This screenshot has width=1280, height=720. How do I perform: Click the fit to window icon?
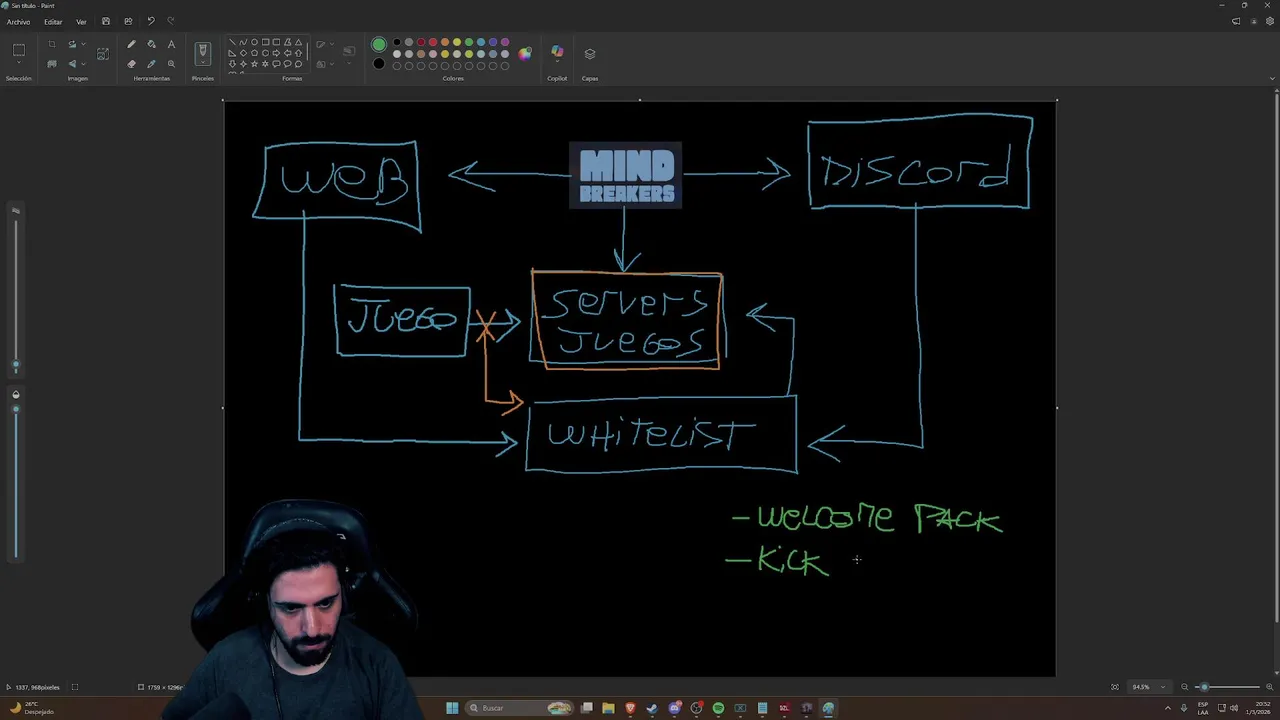(1115, 687)
